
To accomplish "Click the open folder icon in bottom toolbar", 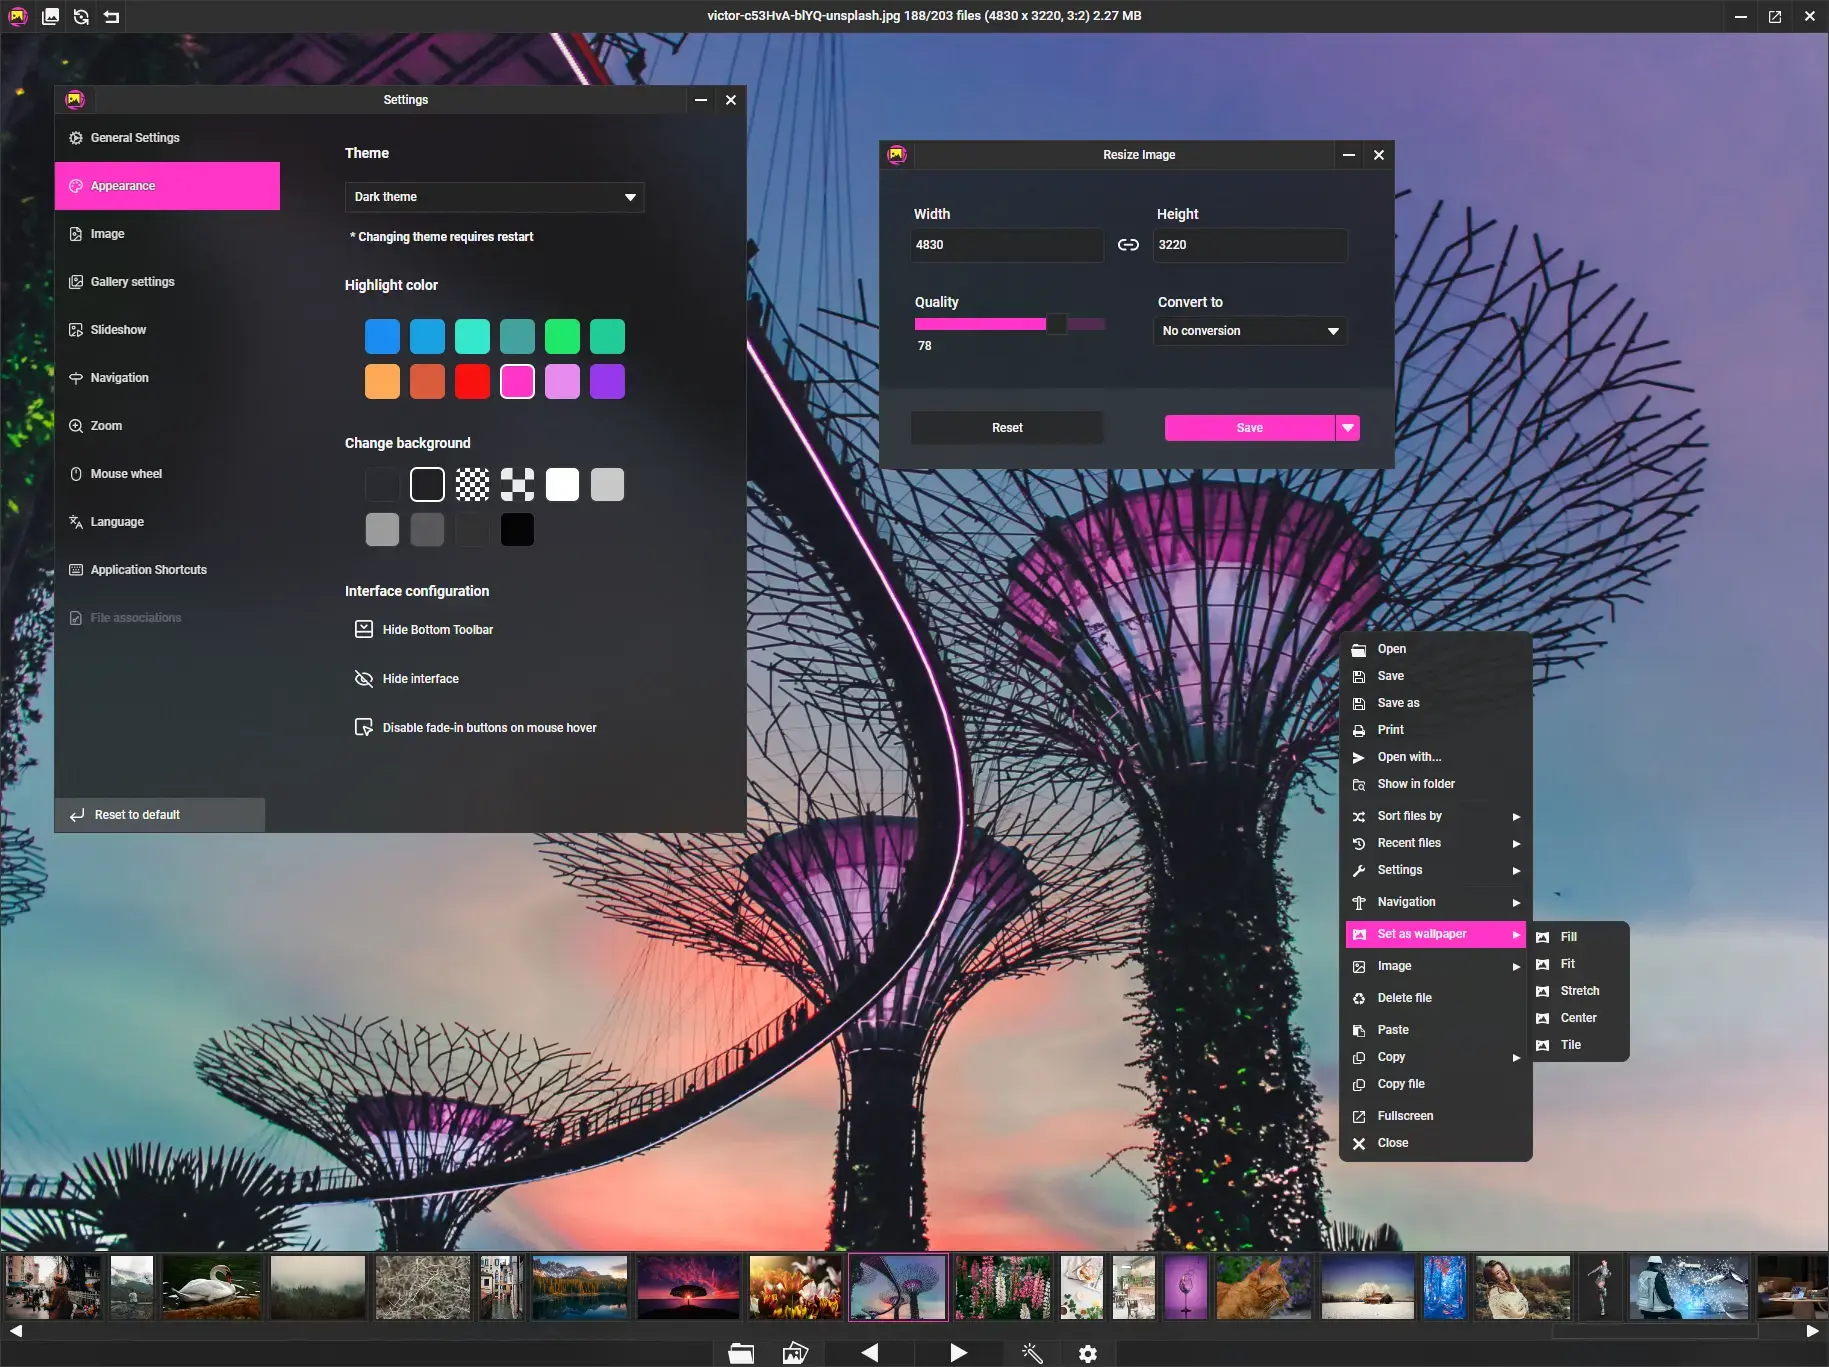I will coord(741,1353).
